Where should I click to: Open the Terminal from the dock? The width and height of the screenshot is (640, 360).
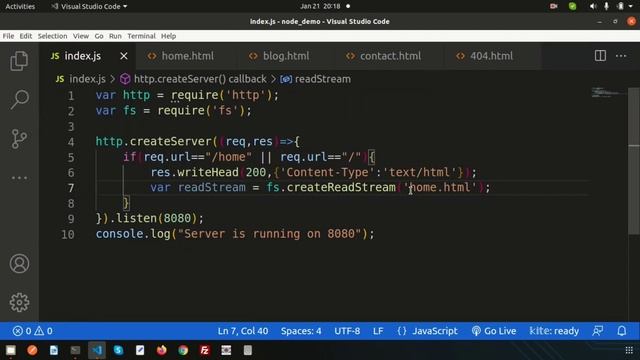click(x=75, y=350)
